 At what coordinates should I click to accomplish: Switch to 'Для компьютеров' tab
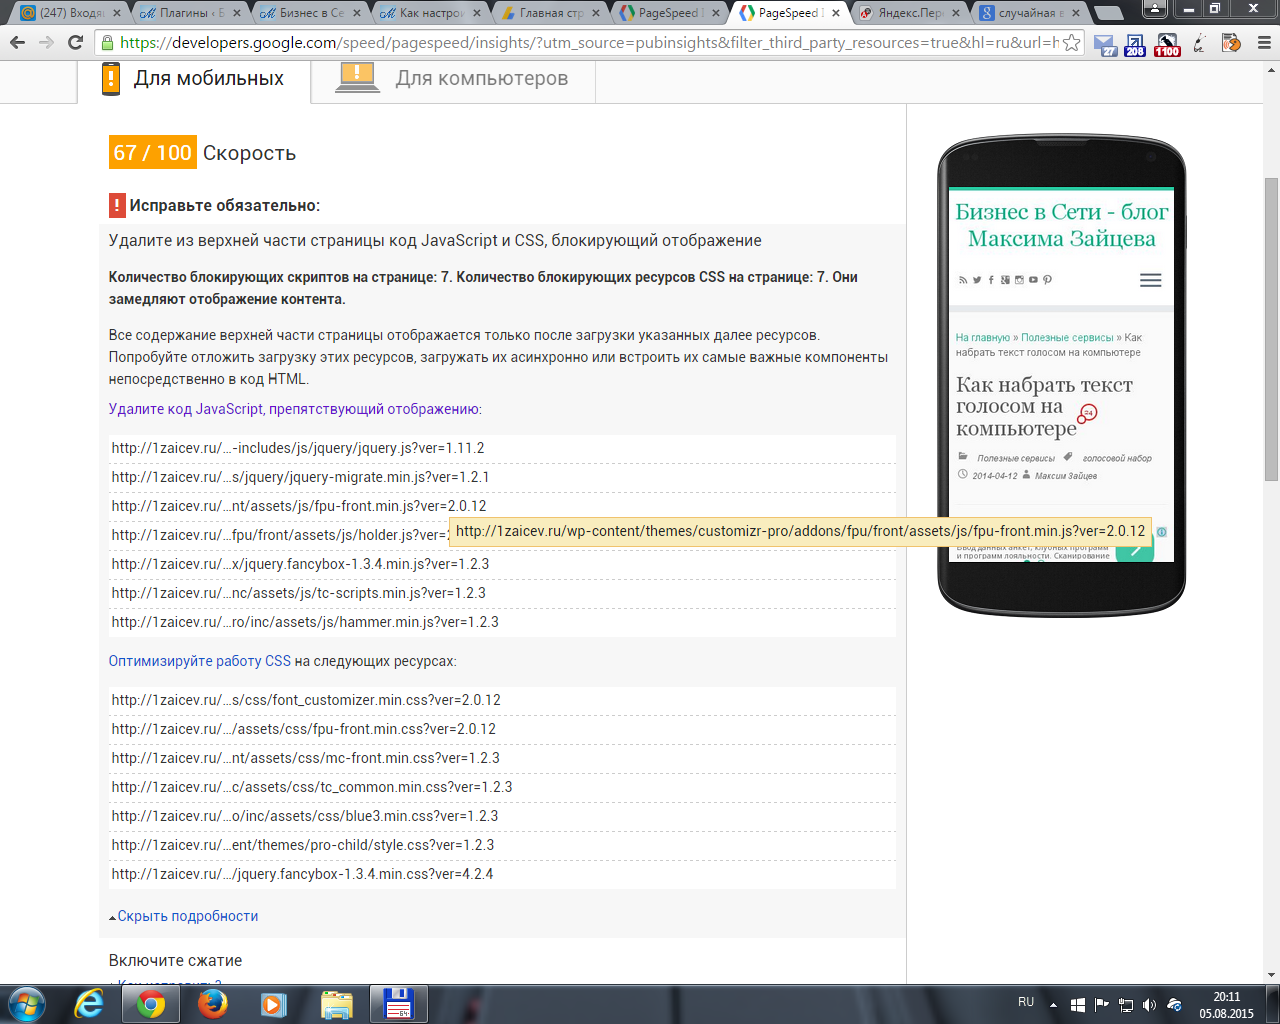[x=481, y=79]
